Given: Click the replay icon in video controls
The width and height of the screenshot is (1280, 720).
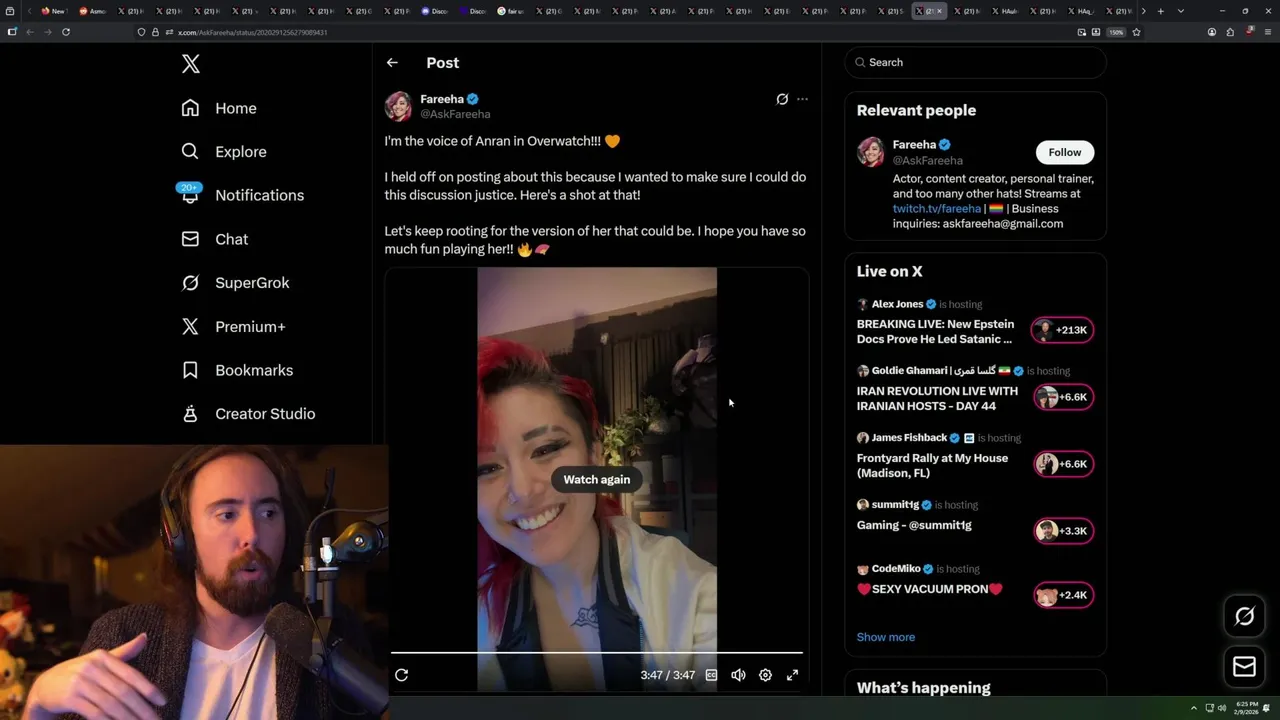Looking at the screenshot, I should pyautogui.click(x=401, y=675).
